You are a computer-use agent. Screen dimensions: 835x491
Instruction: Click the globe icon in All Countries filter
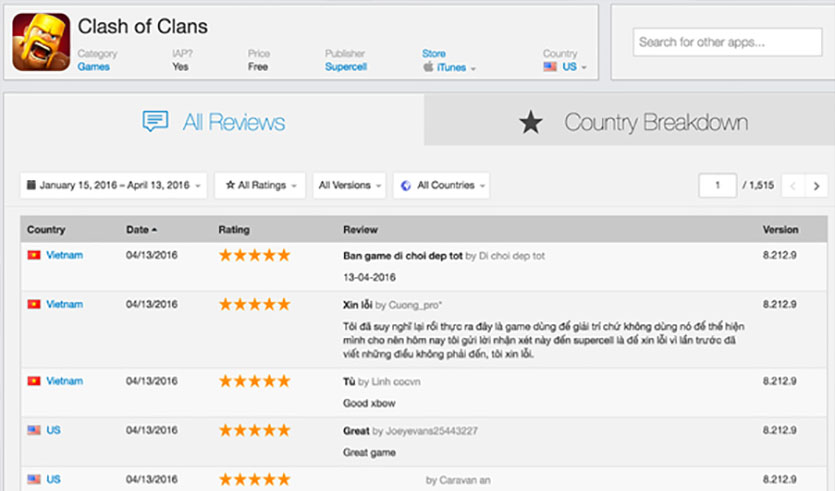pos(406,185)
